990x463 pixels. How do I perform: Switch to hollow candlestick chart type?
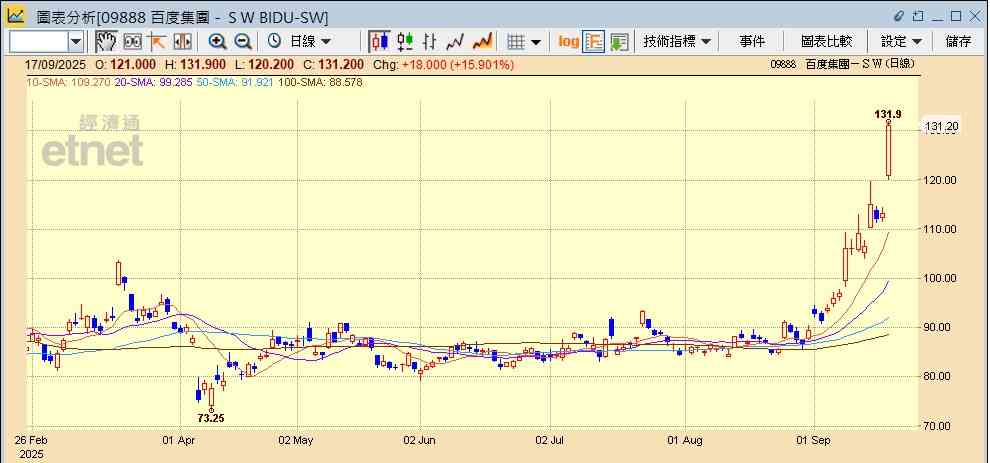[x=405, y=42]
